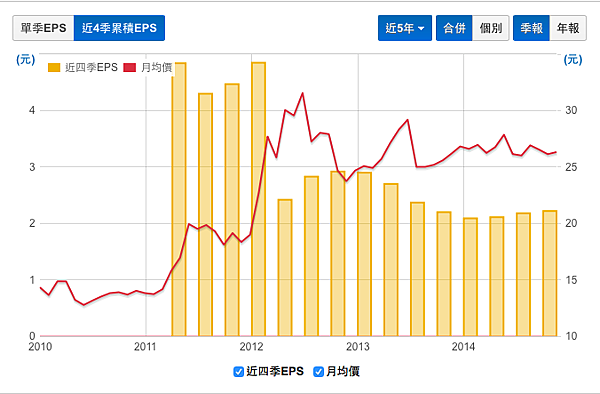
Task: Click the last EPS bar of 2014
Action: point(549,273)
